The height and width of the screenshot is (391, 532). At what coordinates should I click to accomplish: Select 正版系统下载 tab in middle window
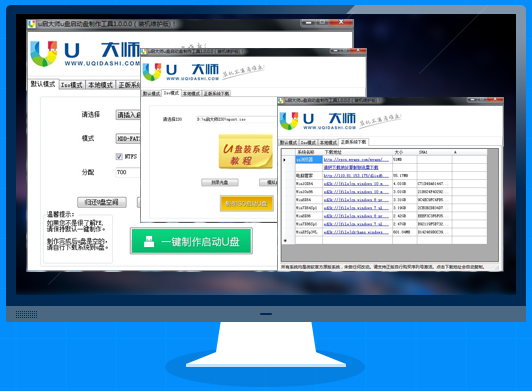216,93
